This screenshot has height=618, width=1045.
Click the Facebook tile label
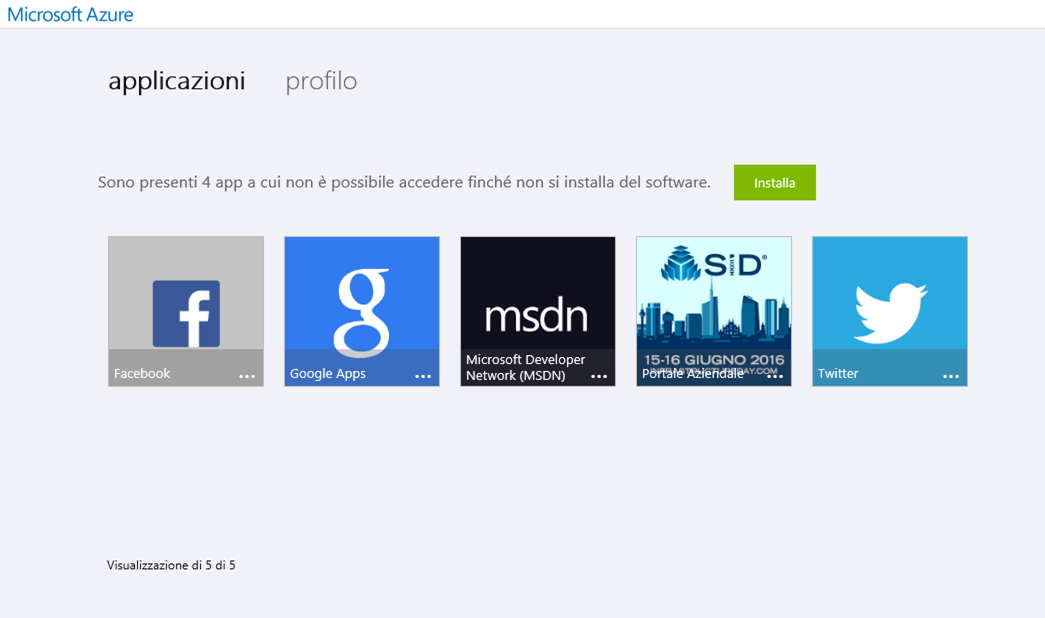(142, 373)
